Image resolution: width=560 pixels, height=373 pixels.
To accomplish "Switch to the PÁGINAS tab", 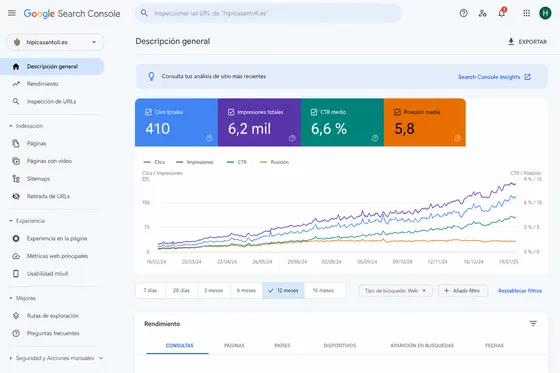I will click(234, 345).
